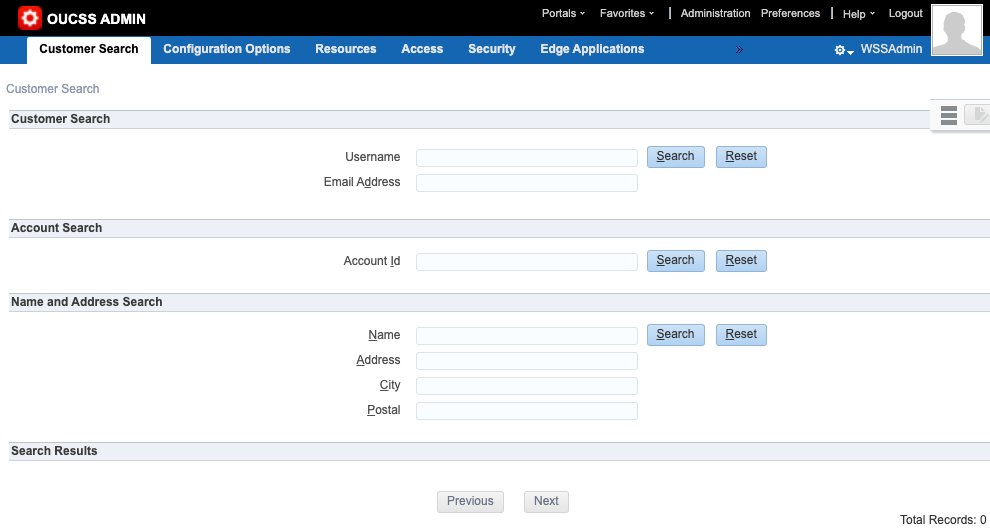
Task: Open the Administration link
Action: [x=715, y=14]
